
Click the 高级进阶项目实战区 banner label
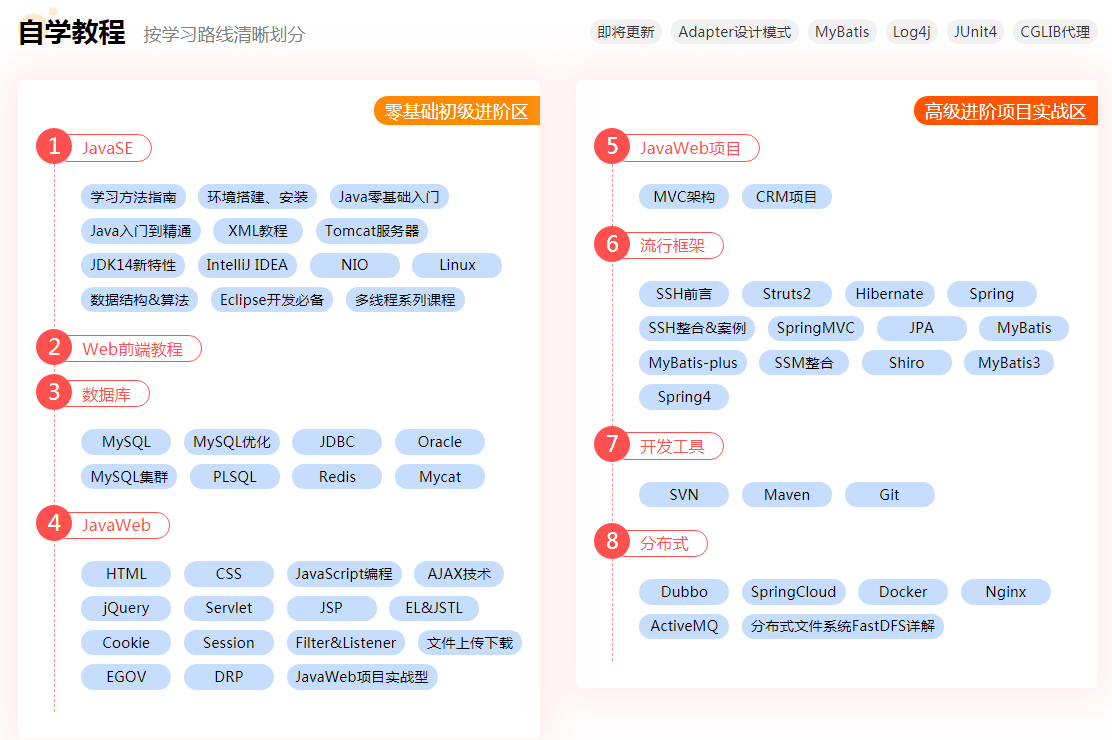point(1005,111)
